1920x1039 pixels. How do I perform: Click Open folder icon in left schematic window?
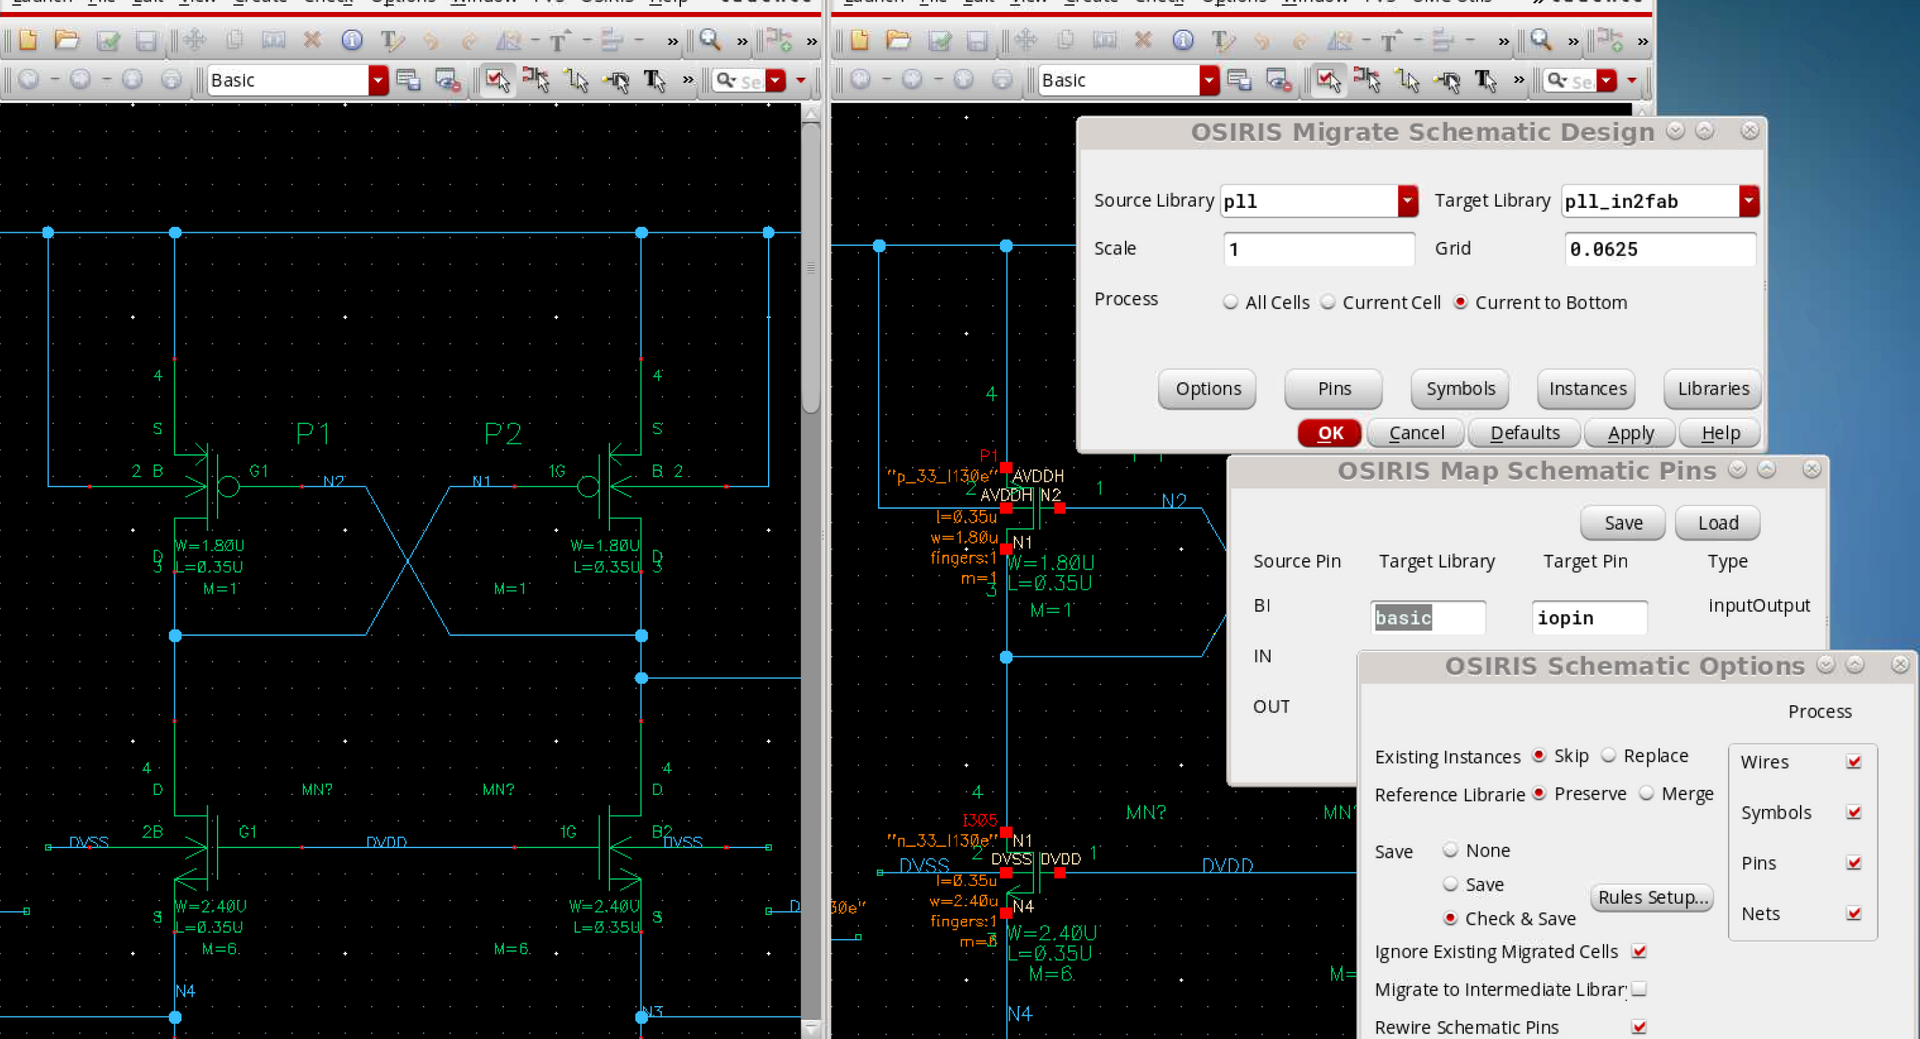(x=67, y=40)
